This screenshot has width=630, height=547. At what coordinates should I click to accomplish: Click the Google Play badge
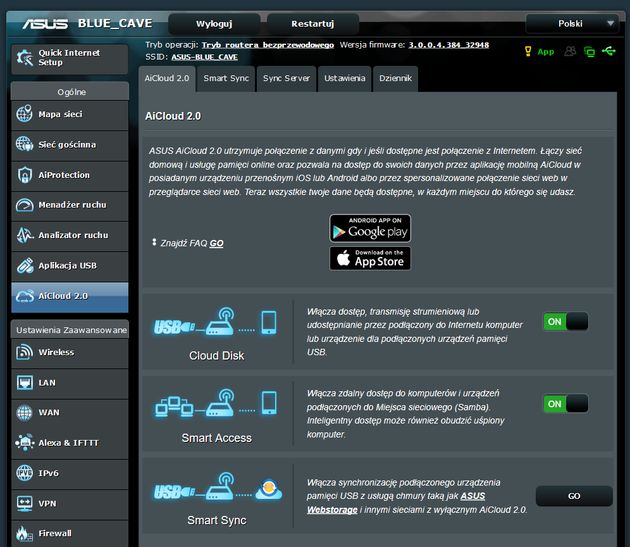370,228
